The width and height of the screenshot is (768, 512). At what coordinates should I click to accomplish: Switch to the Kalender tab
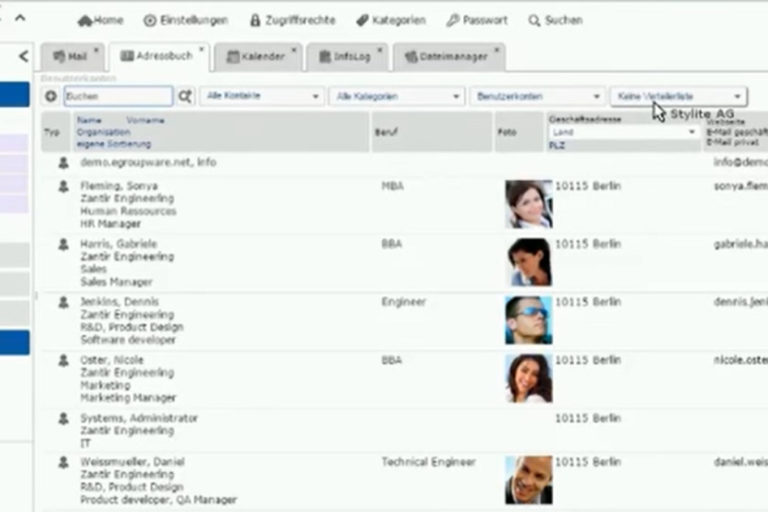255,57
